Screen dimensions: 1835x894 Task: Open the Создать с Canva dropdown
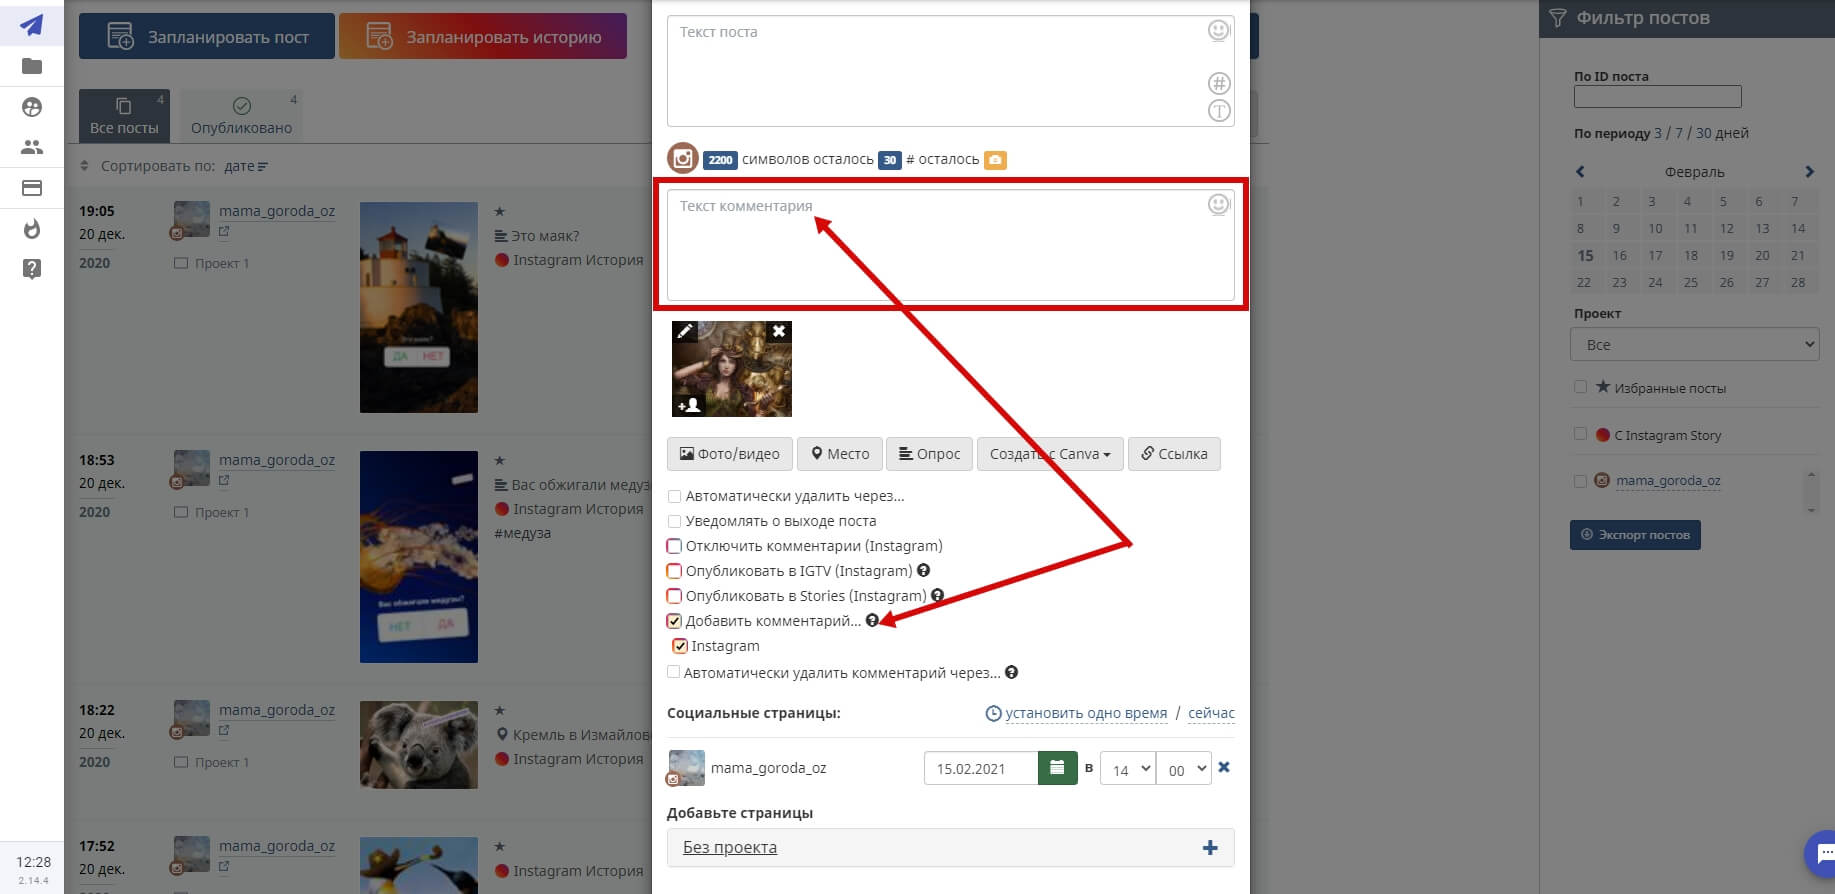click(x=1050, y=454)
